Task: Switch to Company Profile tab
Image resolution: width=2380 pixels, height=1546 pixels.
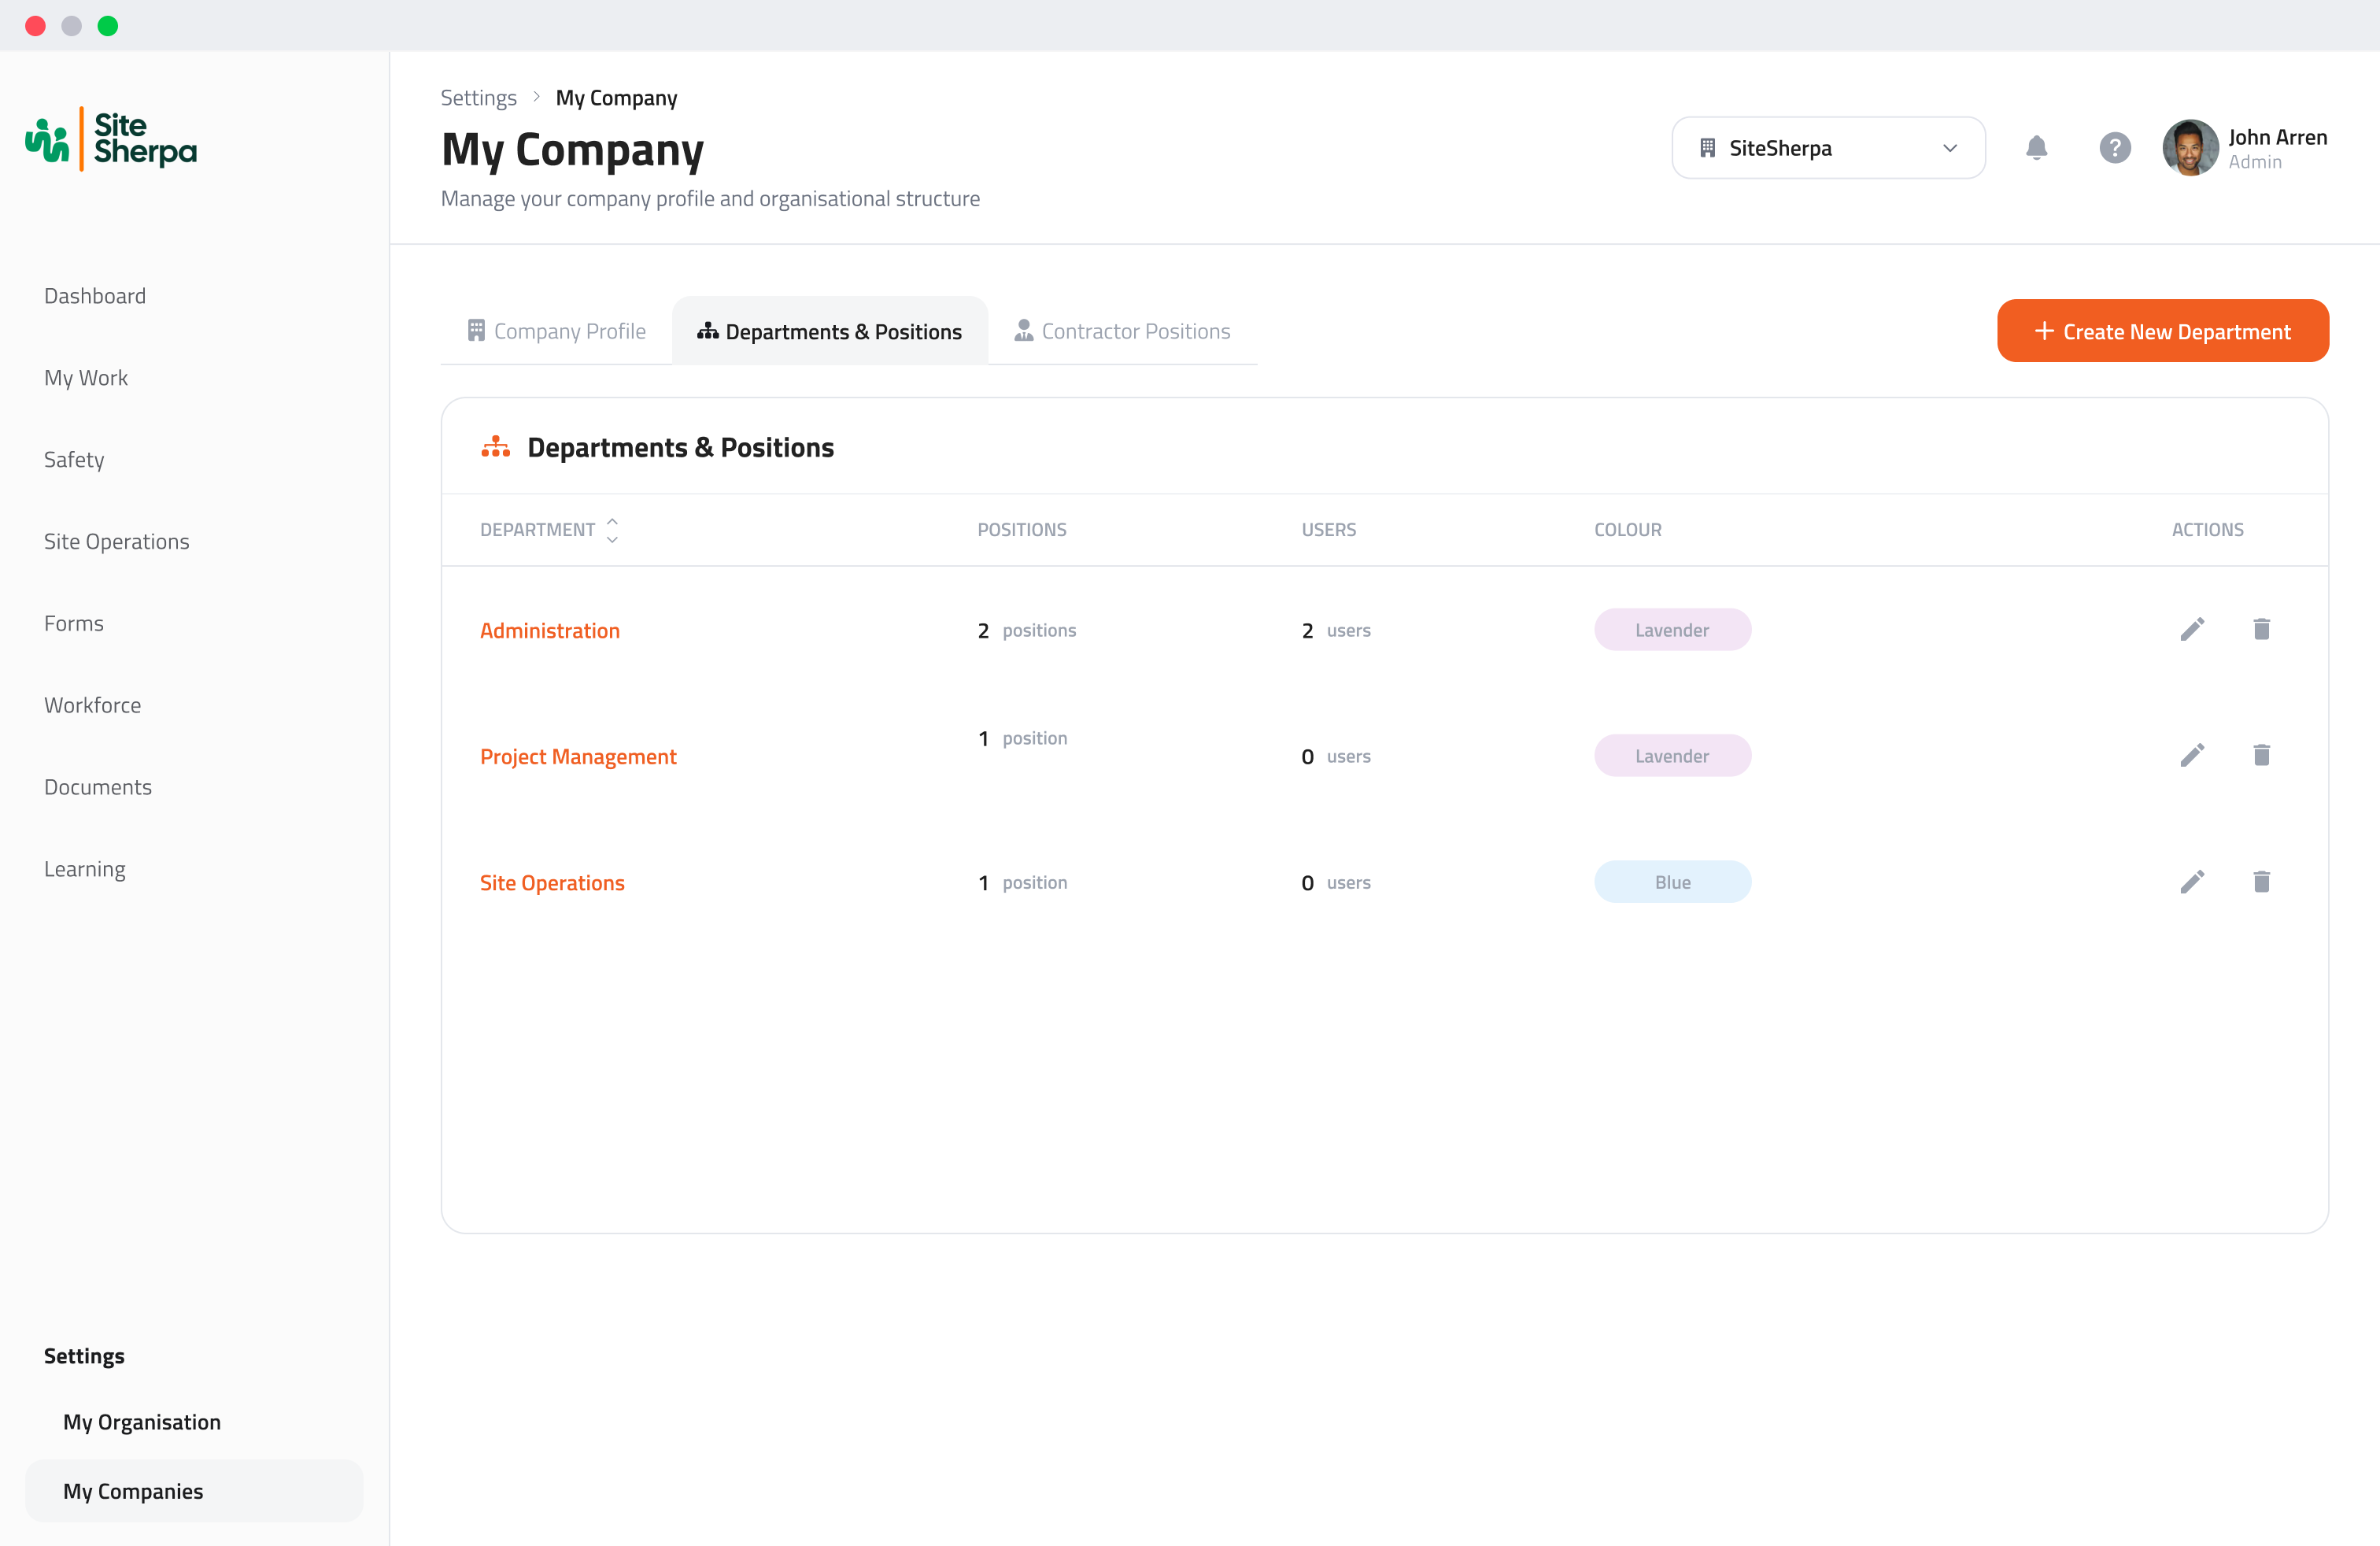Action: tap(557, 331)
